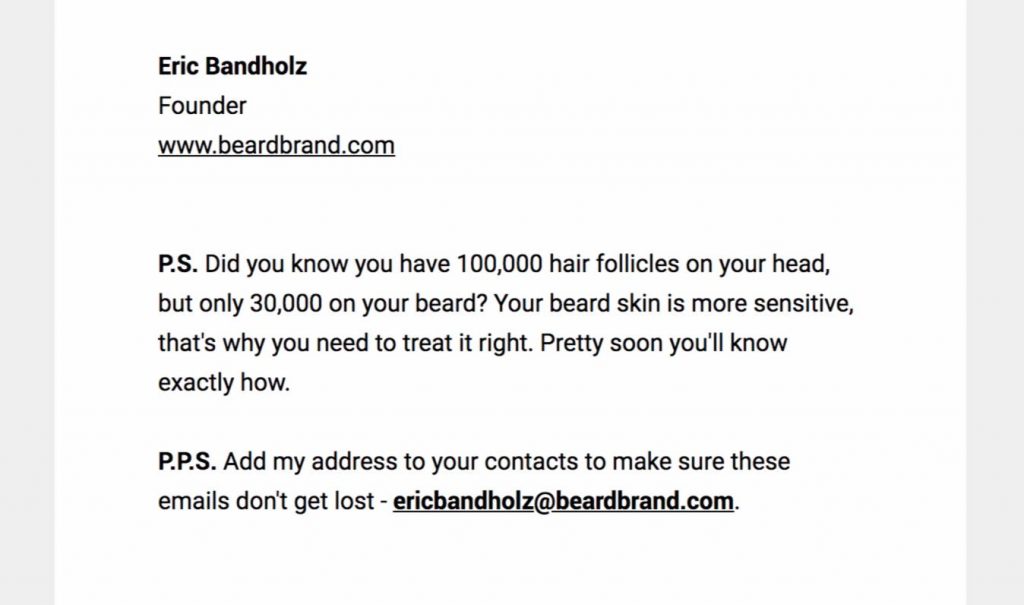
Task: Click the number 100,000 in the postscript
Action: click(x=499, y=264)
